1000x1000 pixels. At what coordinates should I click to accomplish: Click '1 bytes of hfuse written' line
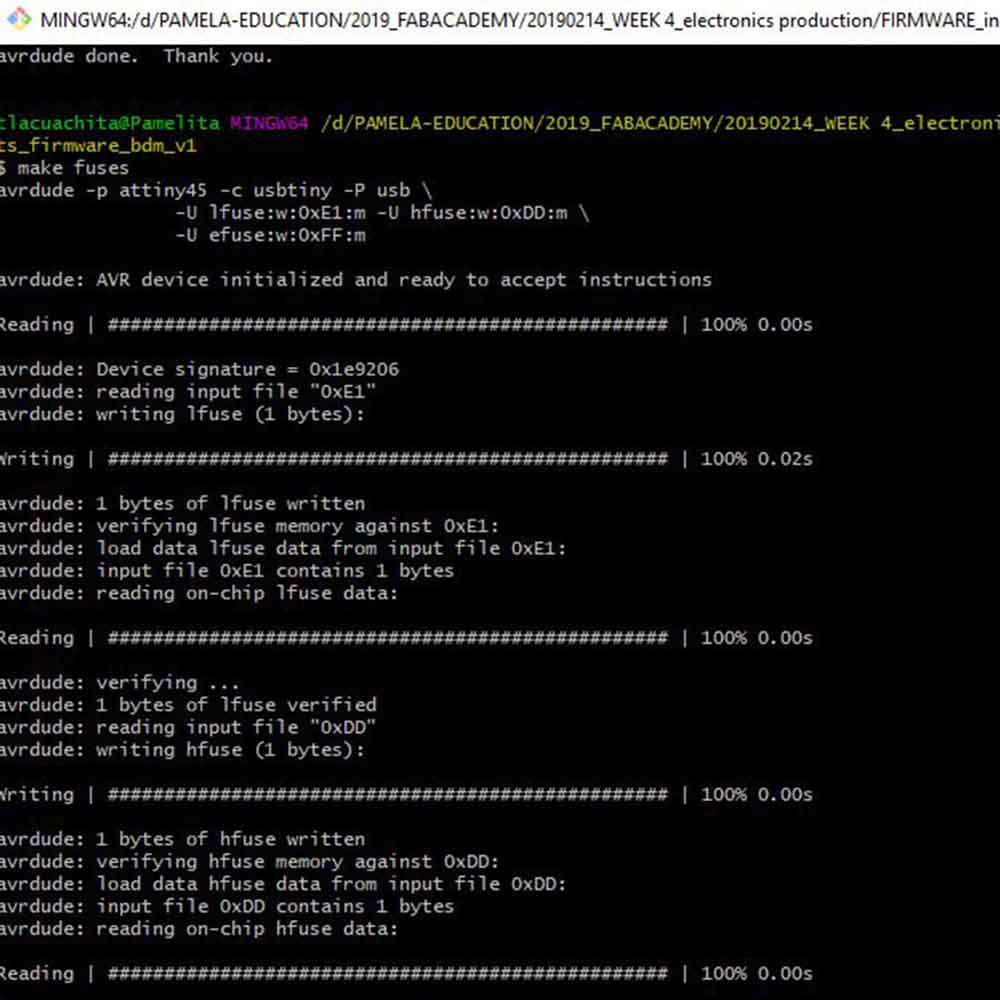coord(182,839)
